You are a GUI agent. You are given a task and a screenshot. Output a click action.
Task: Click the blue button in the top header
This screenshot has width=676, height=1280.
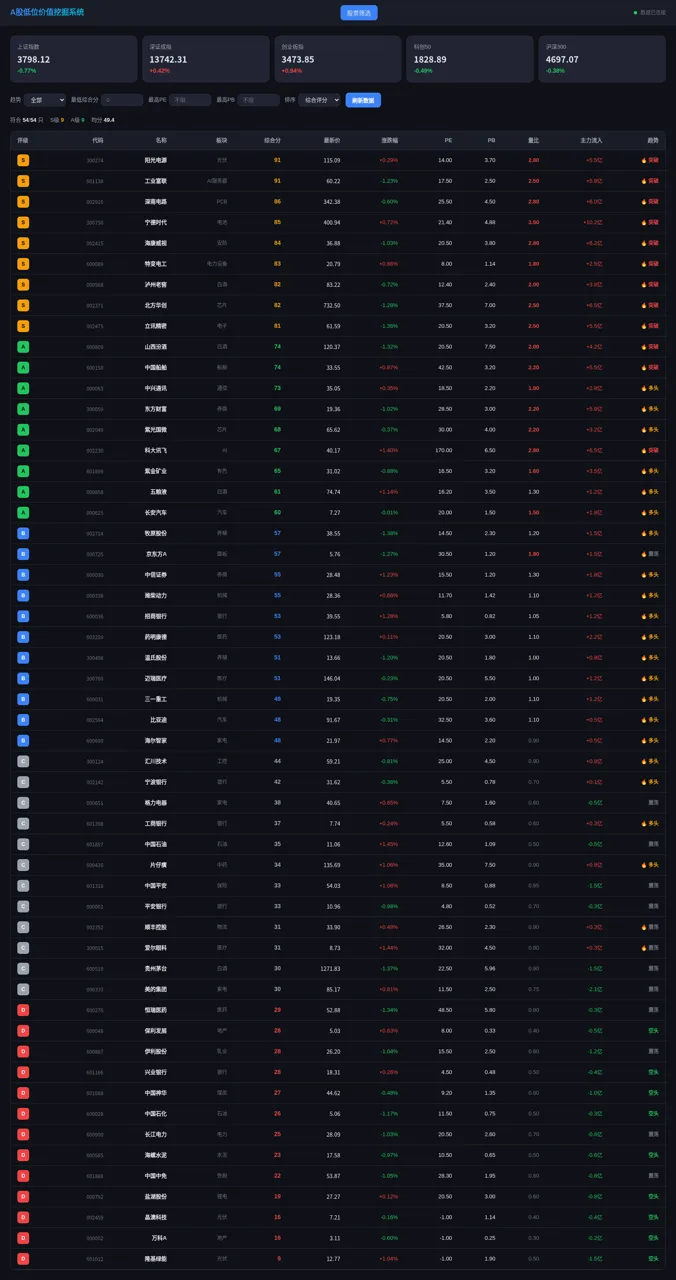point(359,13)
